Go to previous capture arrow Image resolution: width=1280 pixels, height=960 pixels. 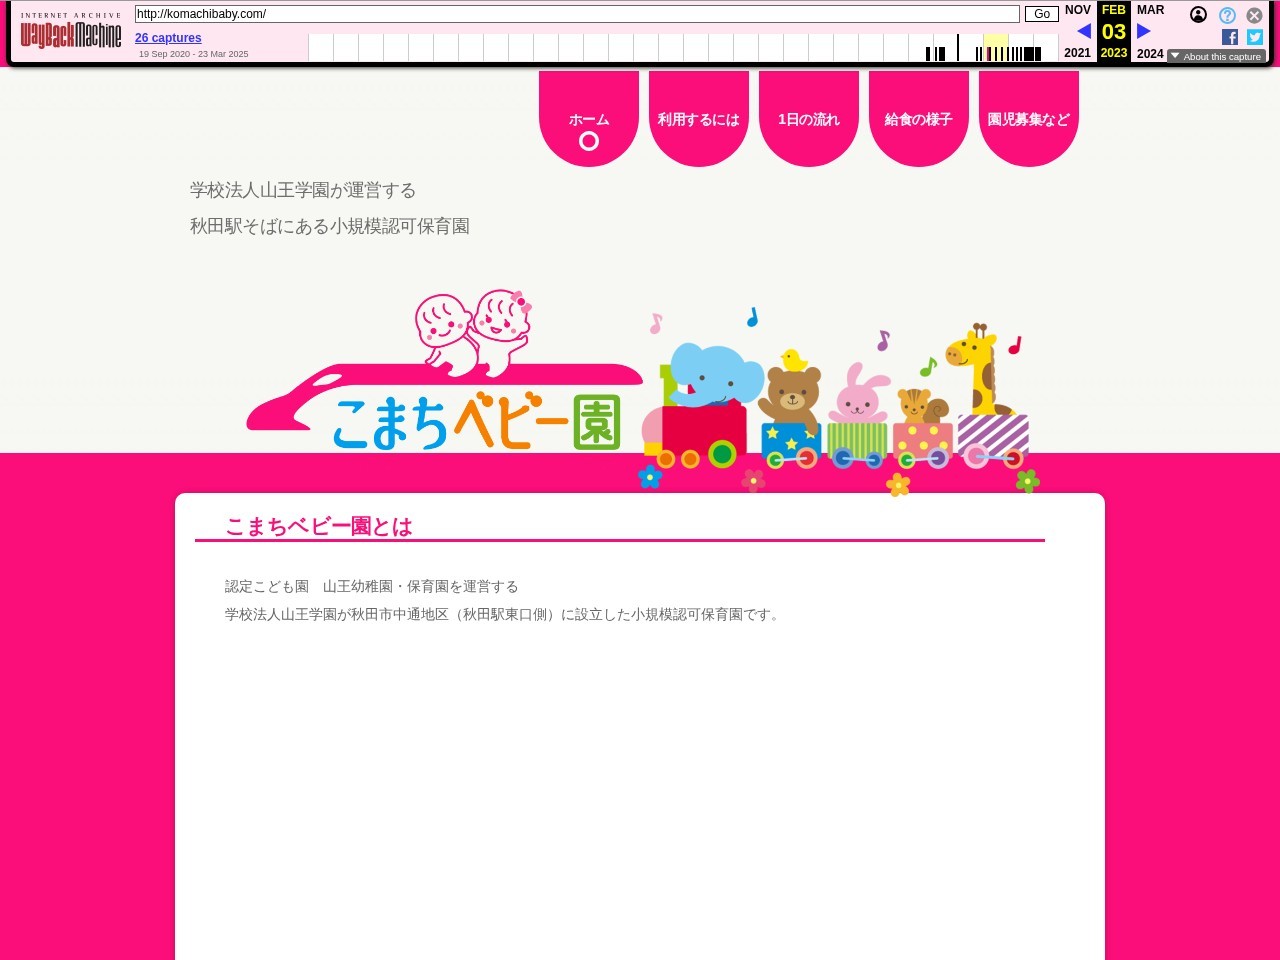(1083, 31)
